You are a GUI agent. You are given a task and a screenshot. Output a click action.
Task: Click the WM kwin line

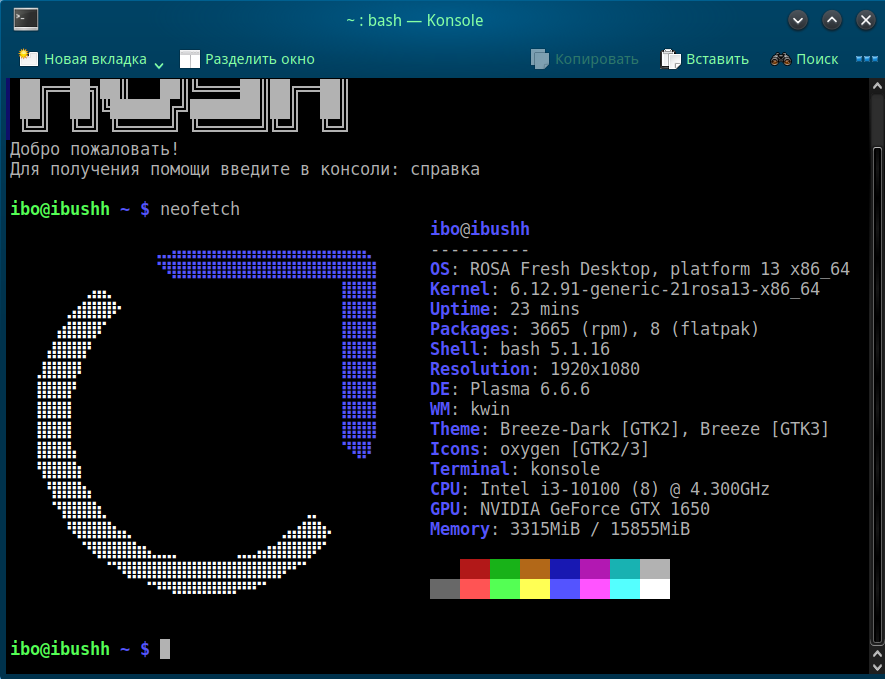tap(470, 409)
